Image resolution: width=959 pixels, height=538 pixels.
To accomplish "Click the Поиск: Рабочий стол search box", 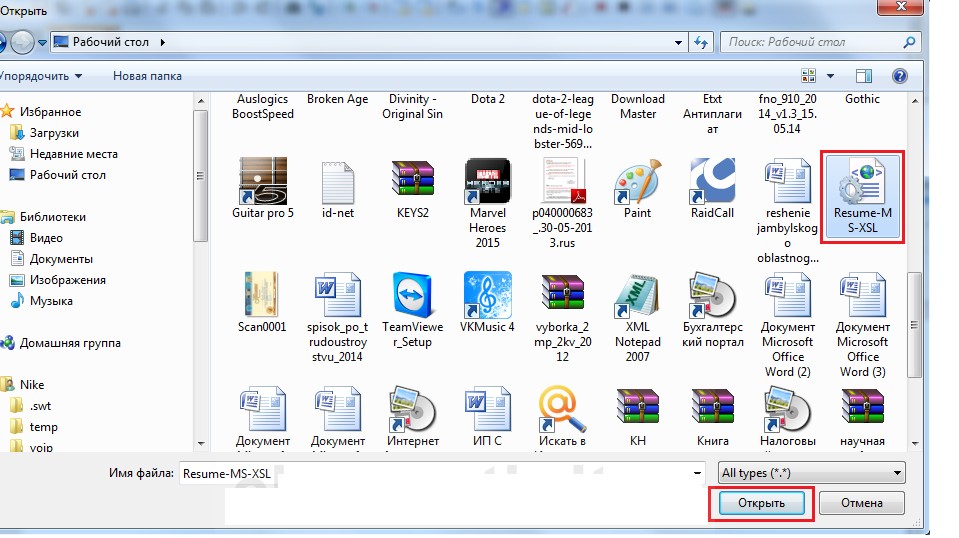I will [820, 42].
